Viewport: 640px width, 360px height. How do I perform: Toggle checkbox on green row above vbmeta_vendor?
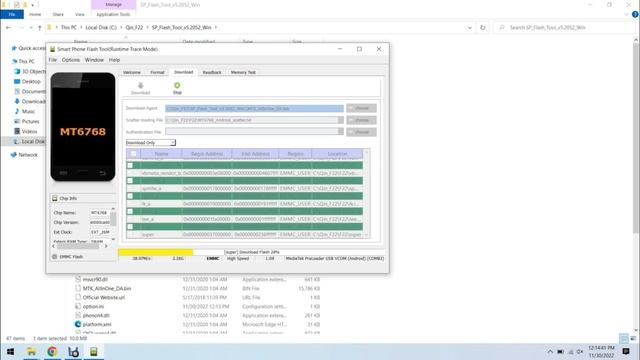click(x=130, y=165)
